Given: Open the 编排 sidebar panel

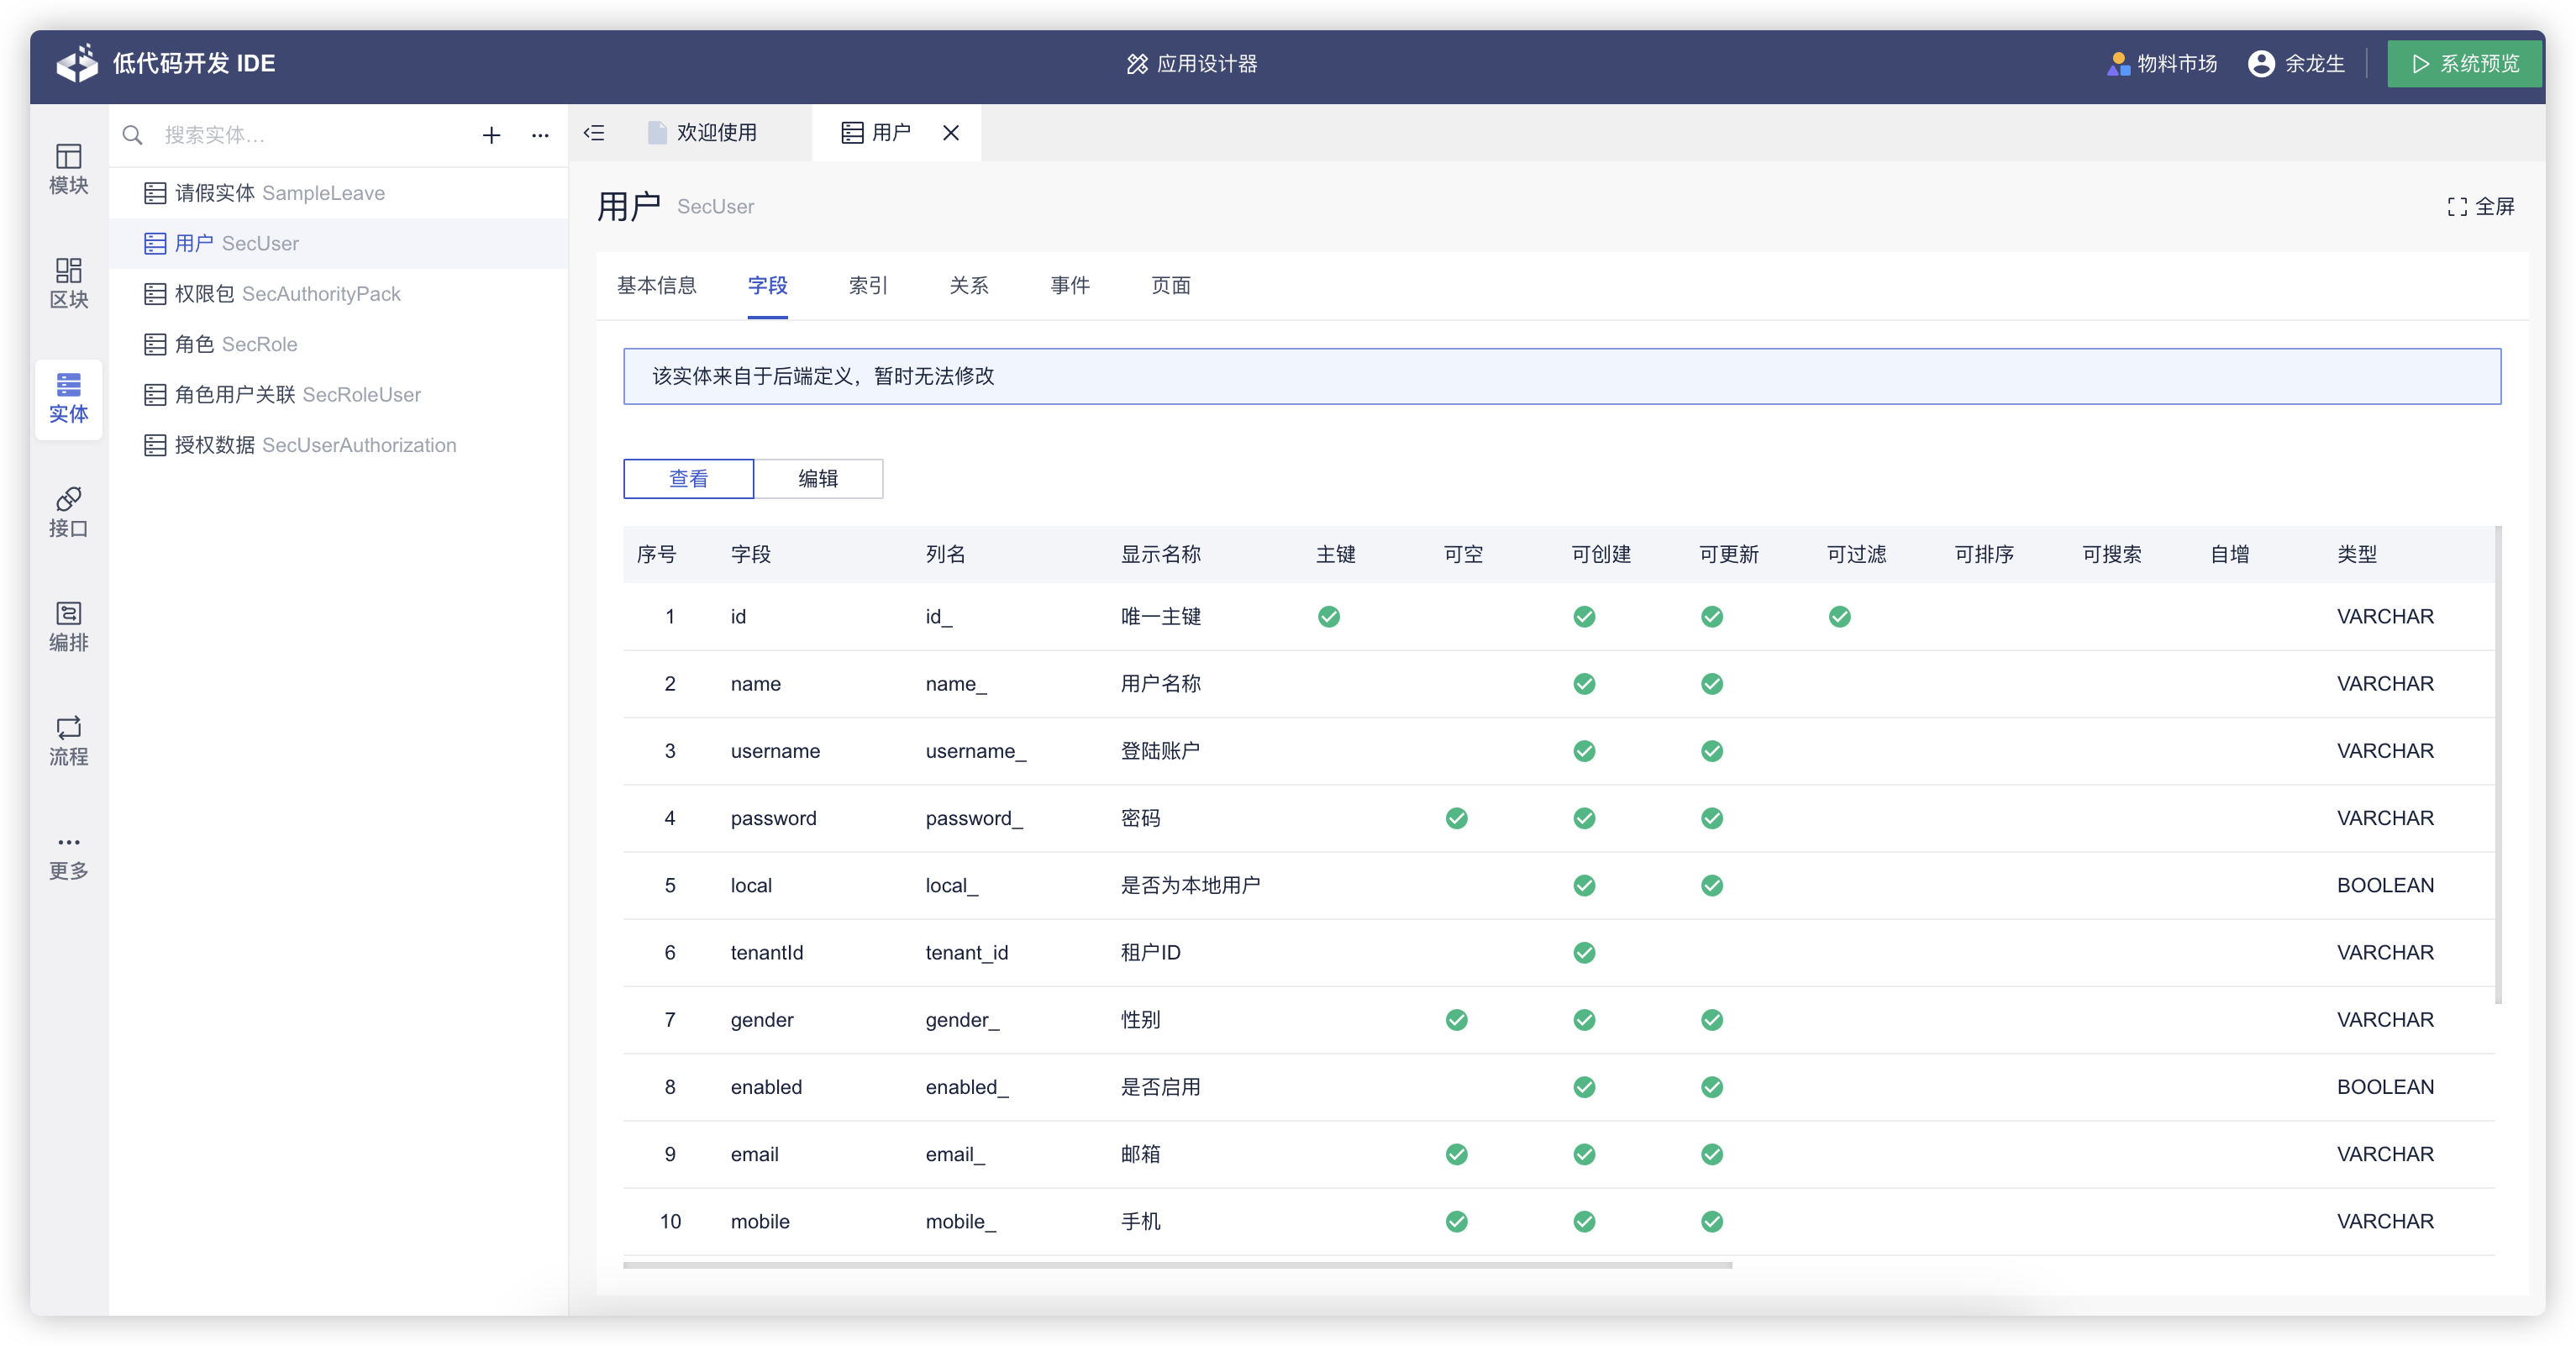Looking at the screenshot, I should (68, 626).
